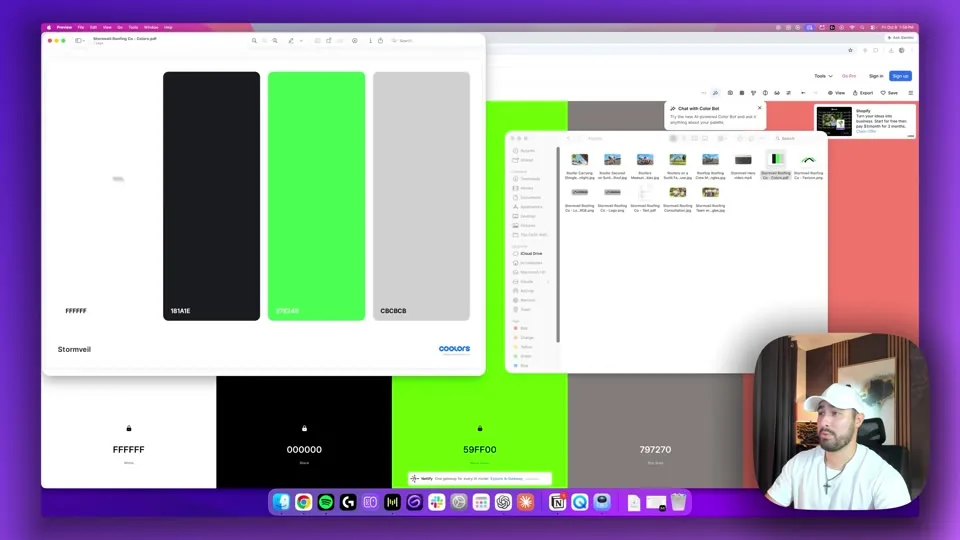This screenshot has width=960, height=540.
Task: Open the Claude app from the Dock
Action: (x=525, y=502)
